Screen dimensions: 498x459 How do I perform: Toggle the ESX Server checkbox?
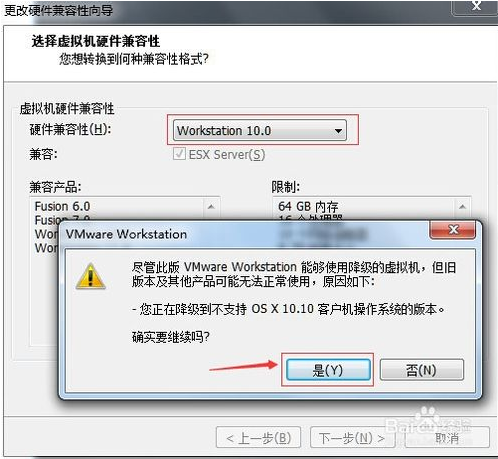179,154
